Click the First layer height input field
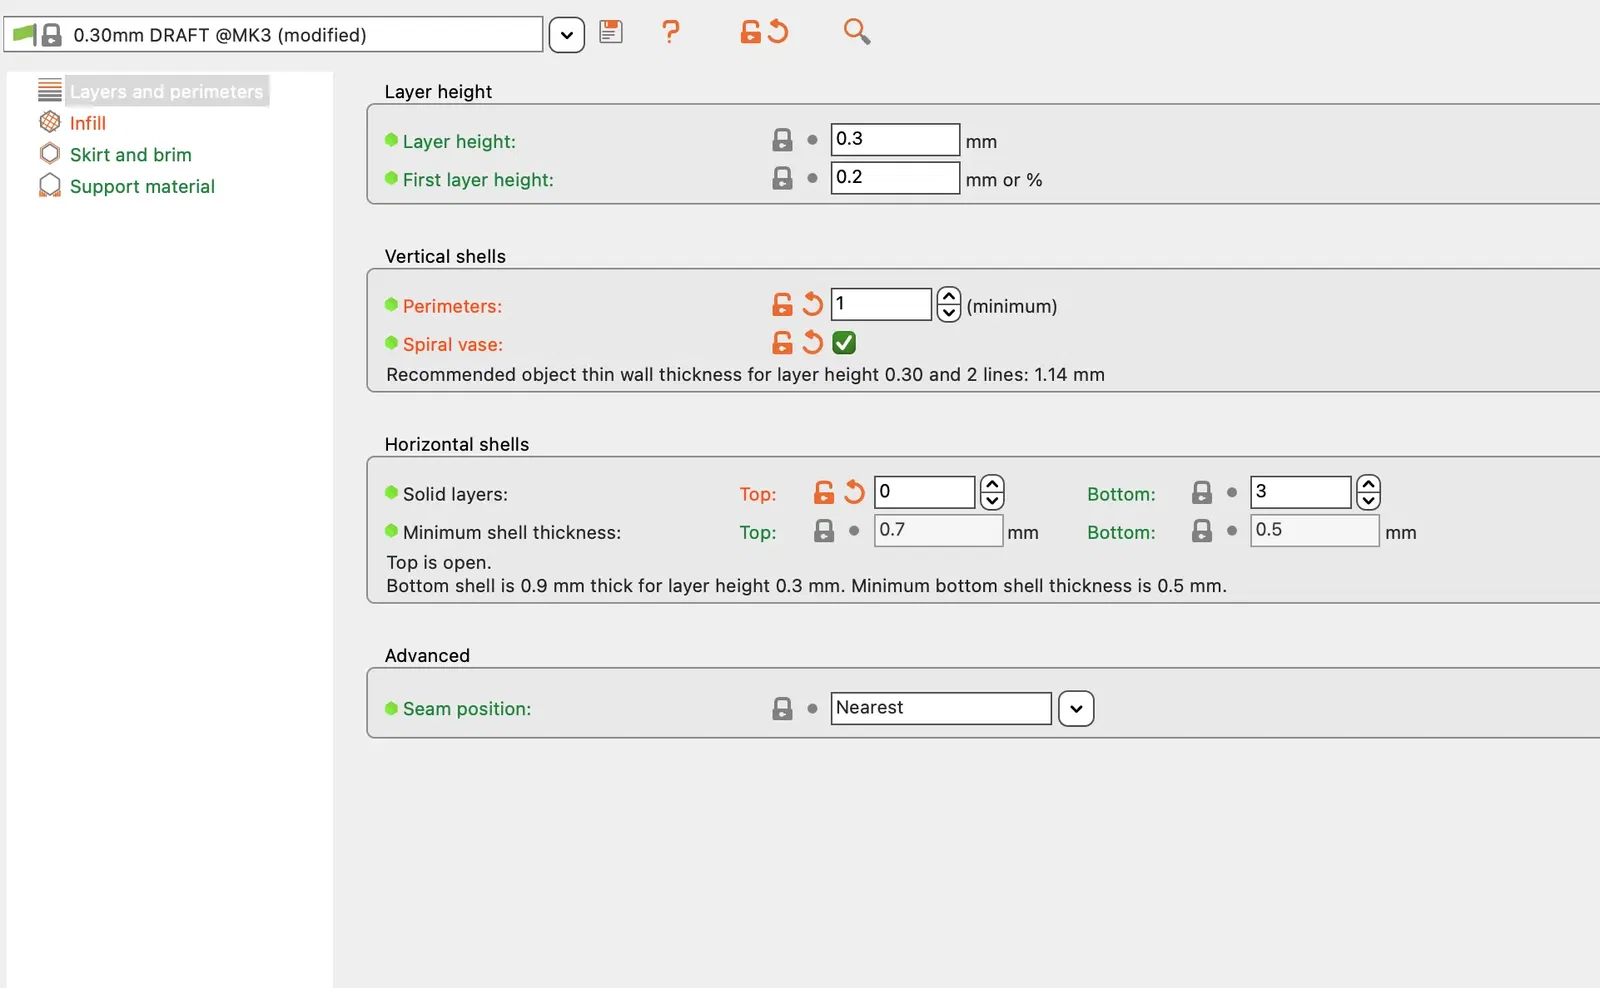1600x988 pixels. 894,178
